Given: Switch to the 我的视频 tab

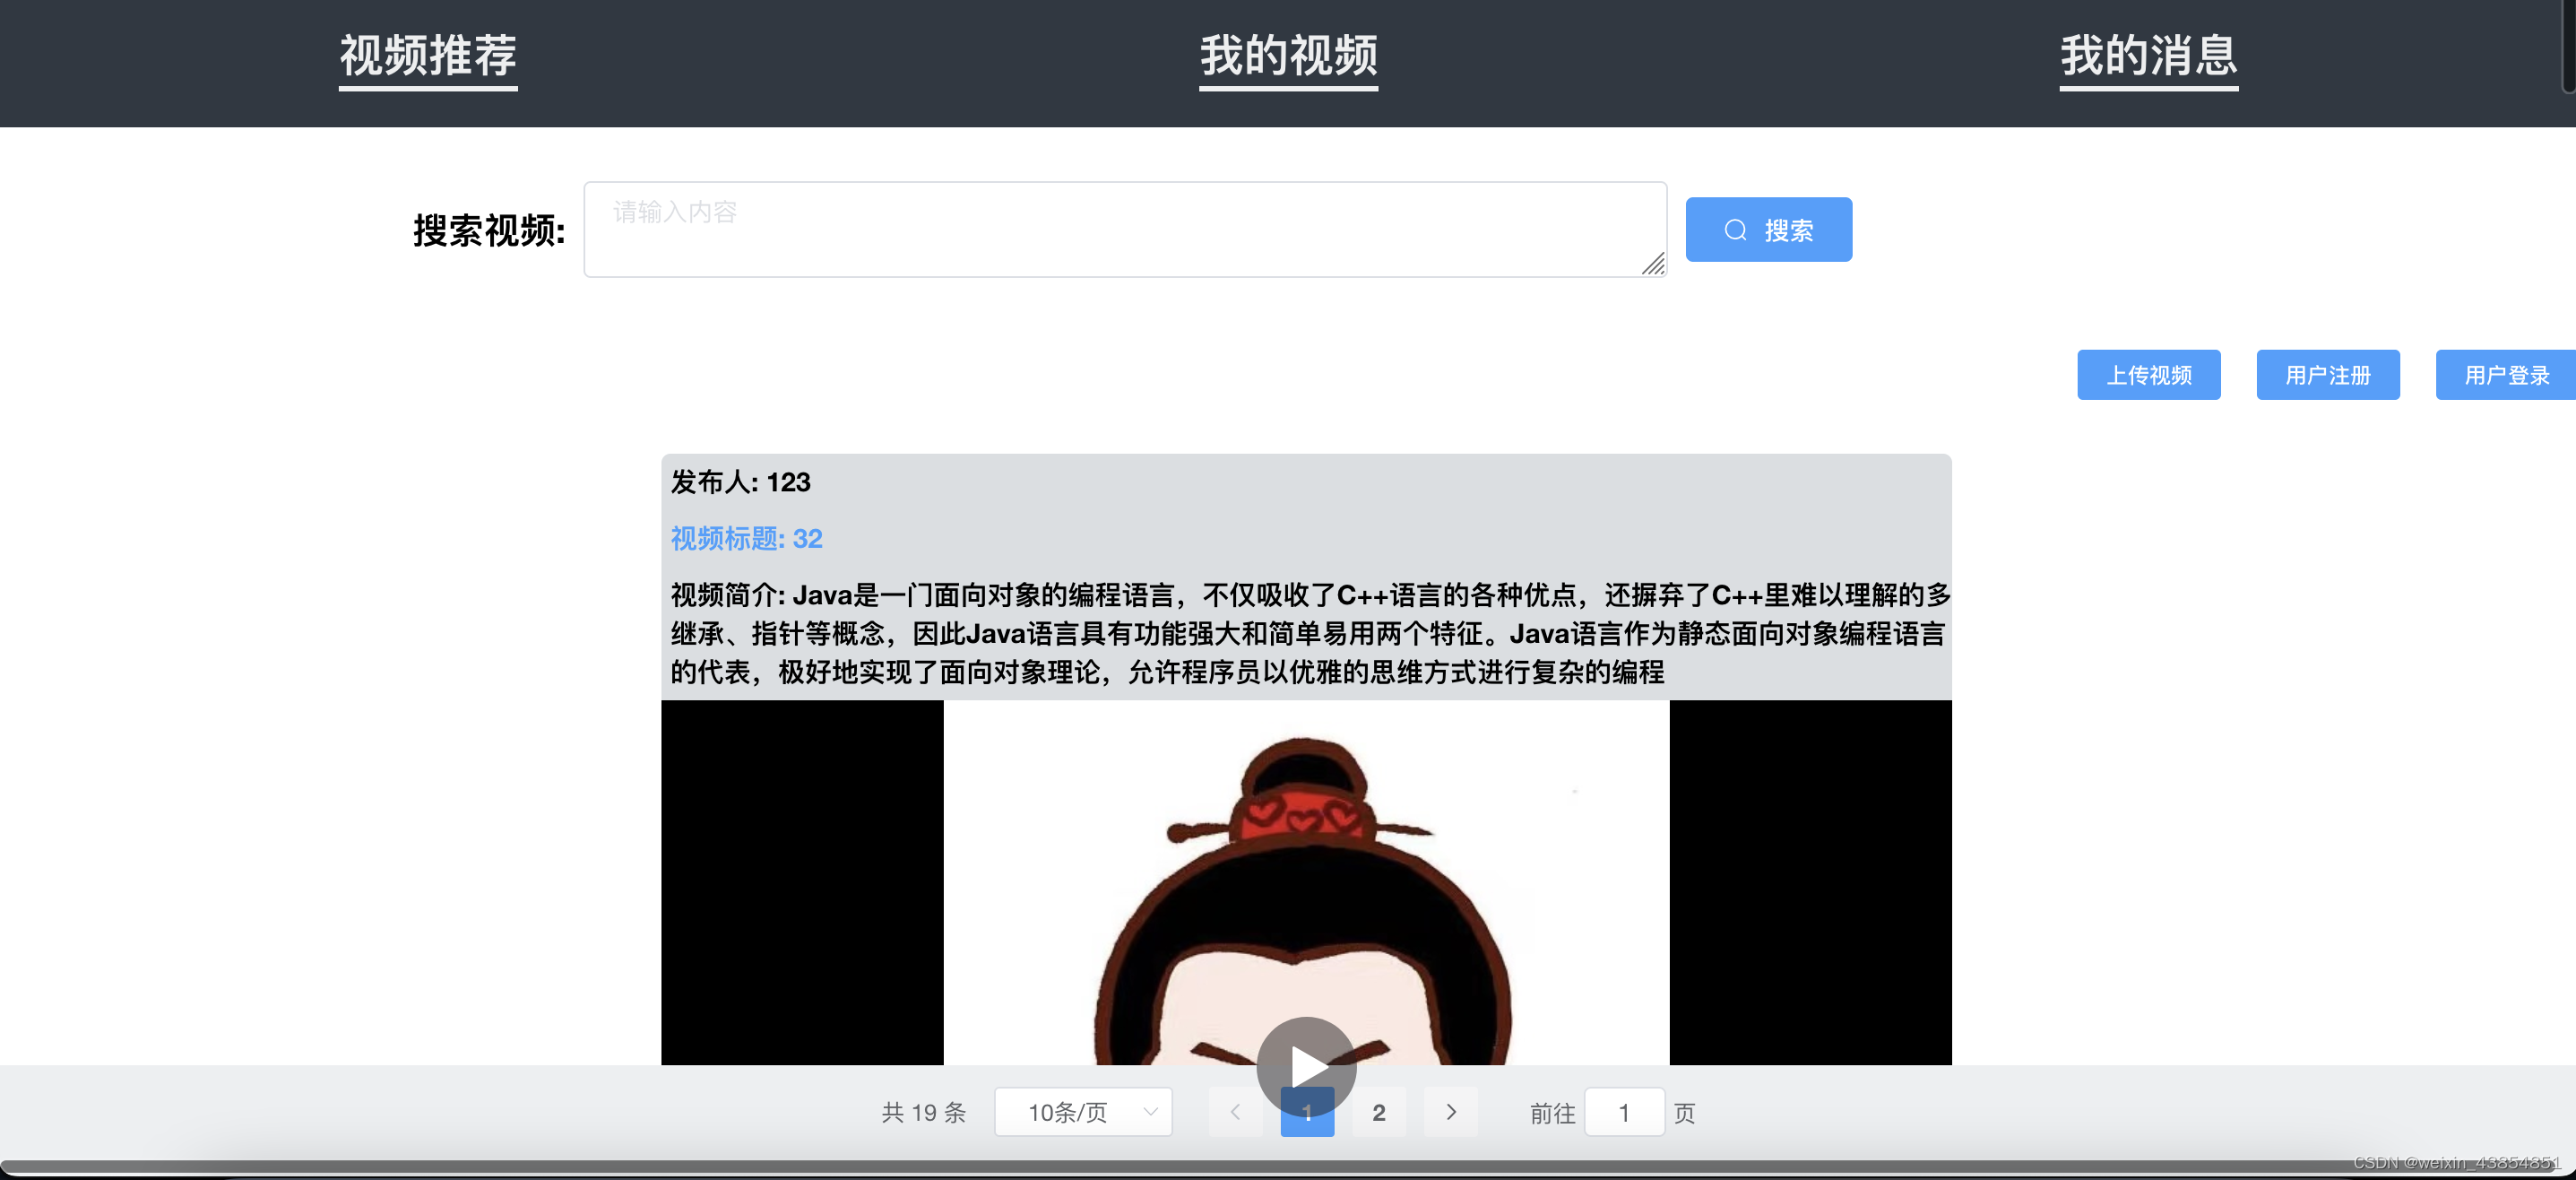Looking at the screenshot, I should tap(1288, 56).
